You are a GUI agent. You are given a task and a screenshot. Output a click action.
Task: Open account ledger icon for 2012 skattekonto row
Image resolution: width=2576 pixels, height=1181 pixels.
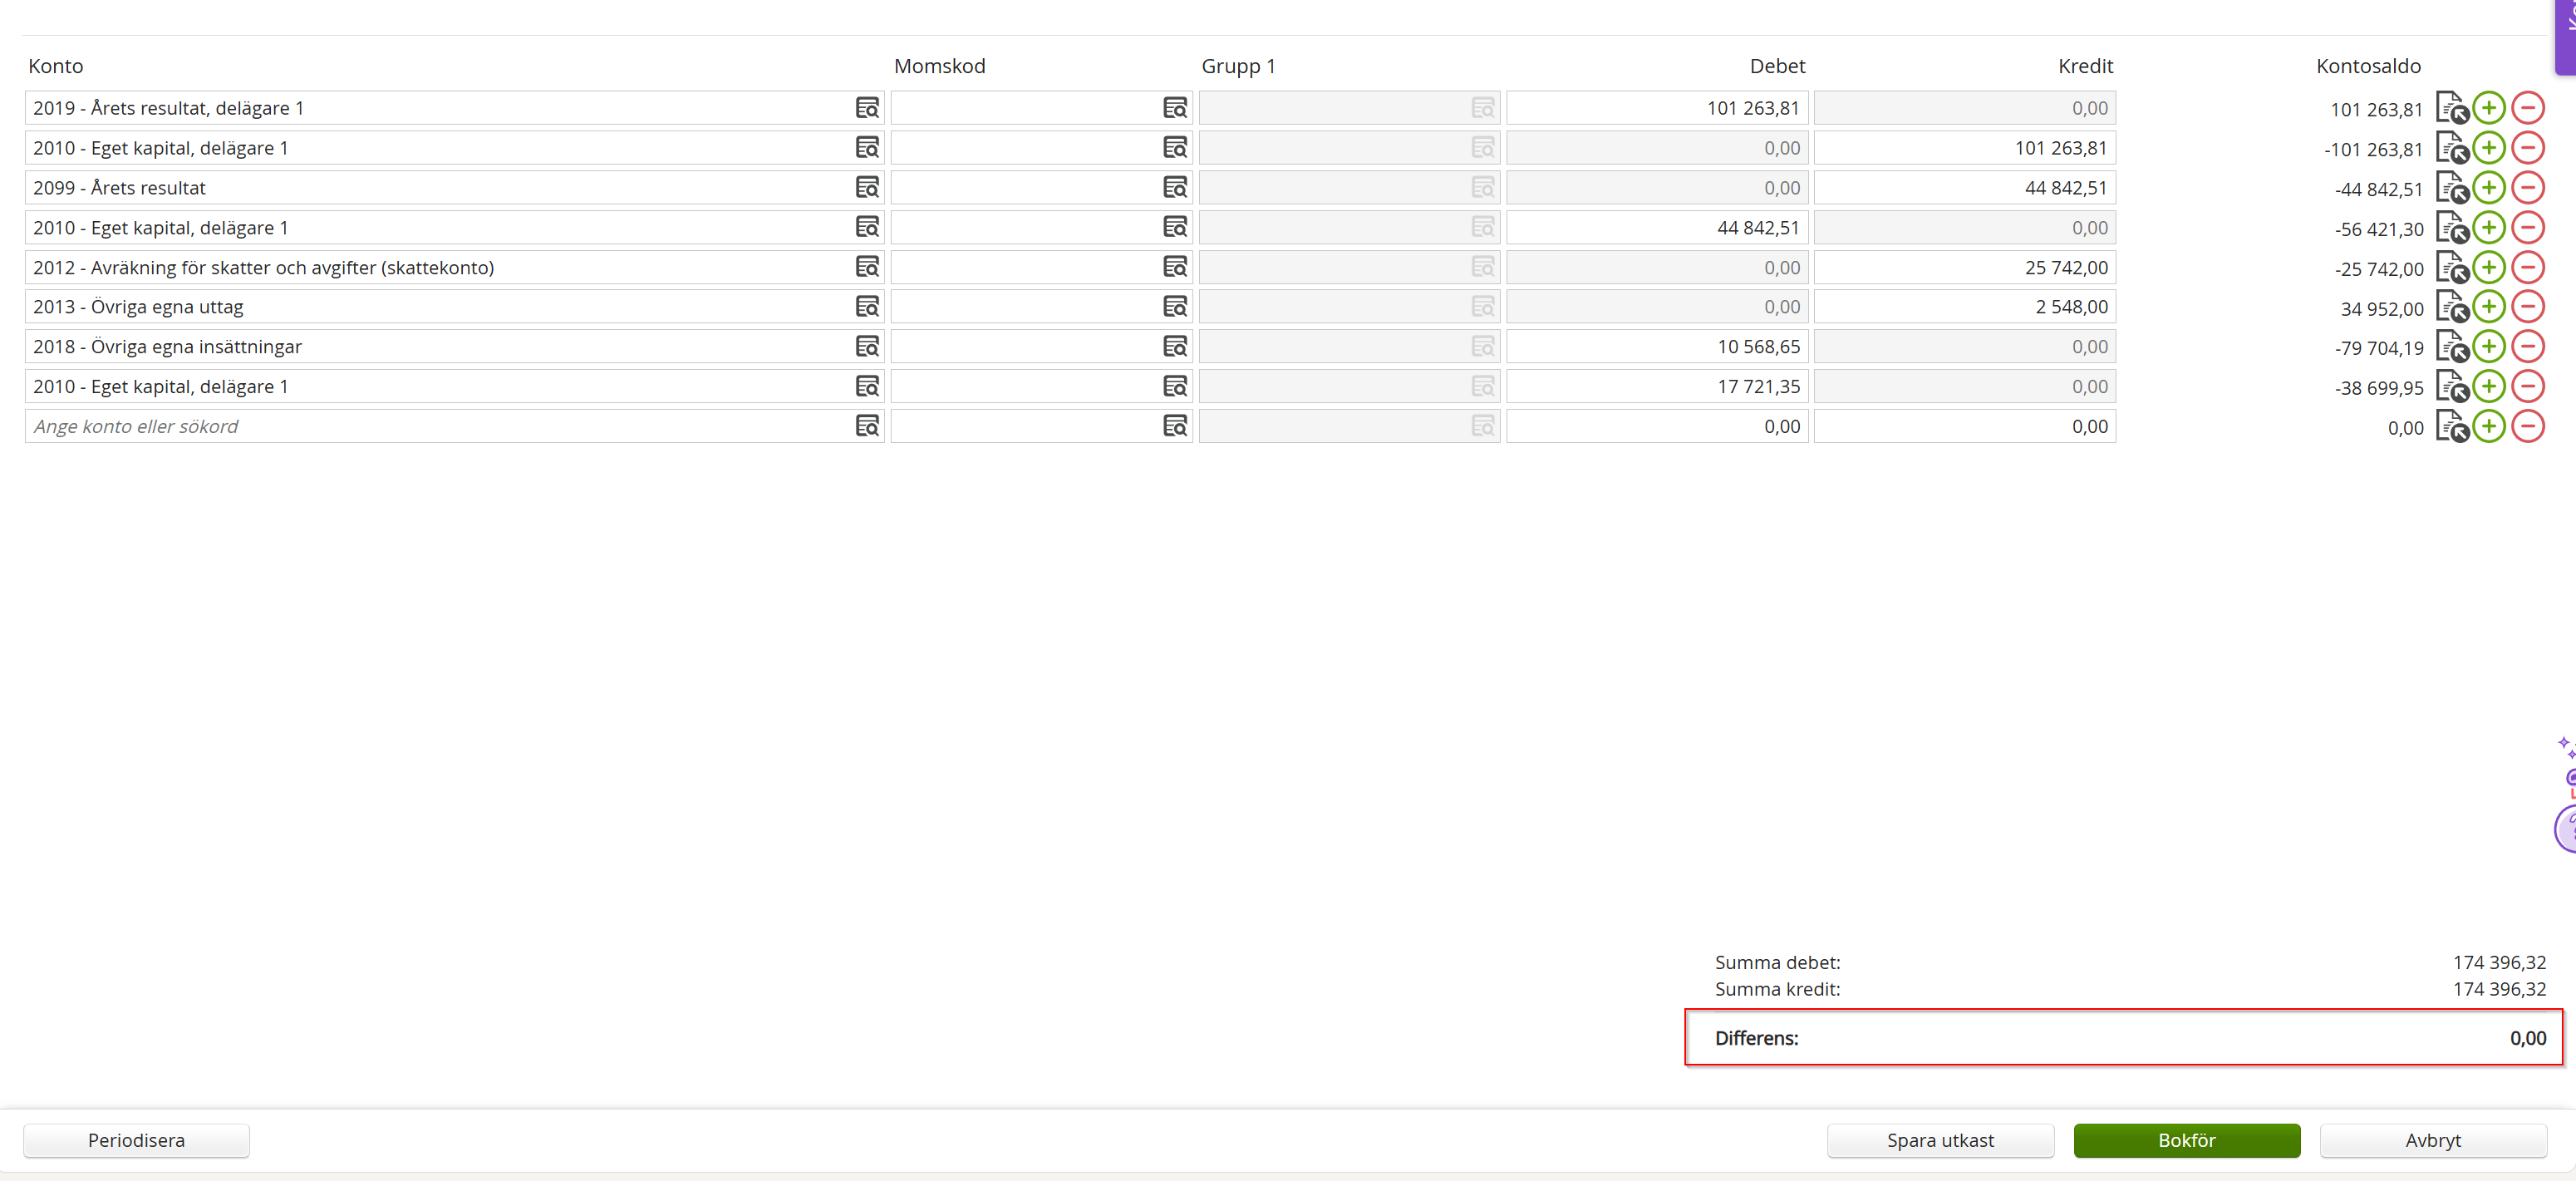point(2451,268)
